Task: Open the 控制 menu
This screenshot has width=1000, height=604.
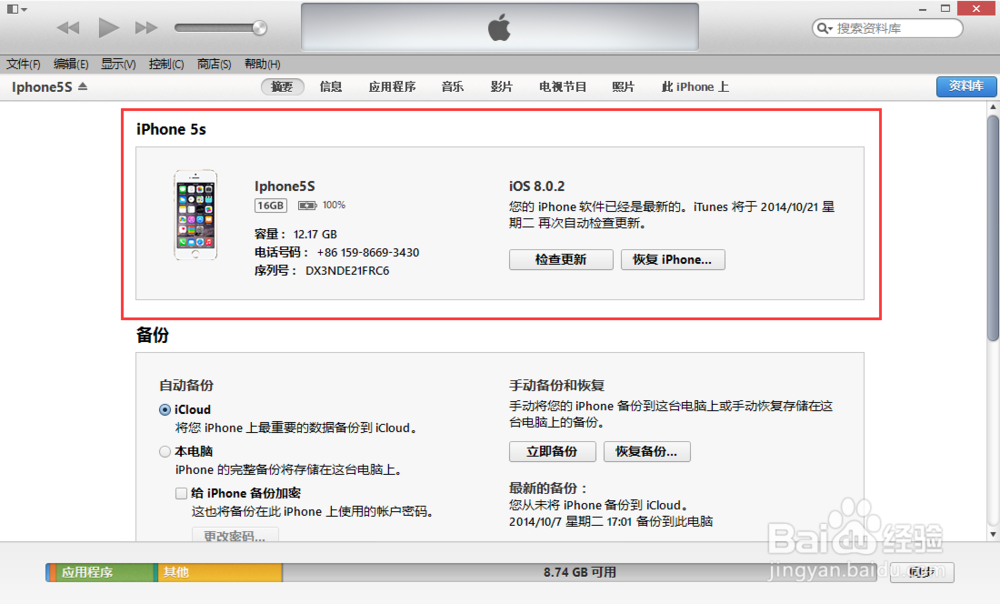Action: (x=166, y=63)
